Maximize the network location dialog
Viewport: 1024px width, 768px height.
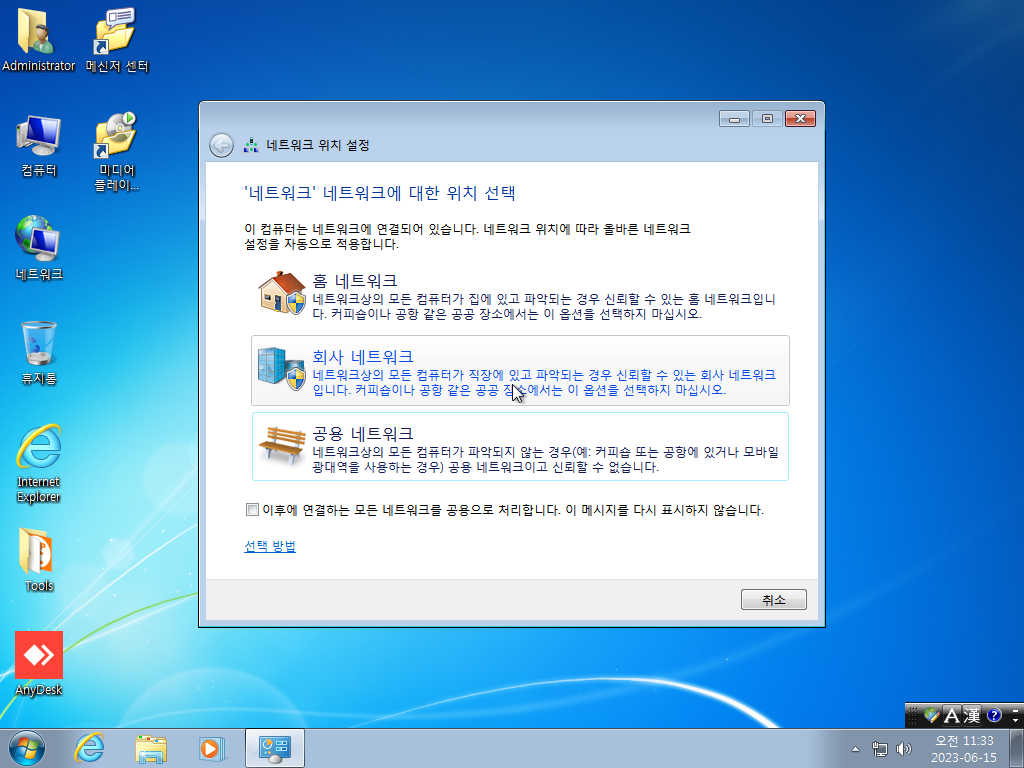click(x=767, y=119)
